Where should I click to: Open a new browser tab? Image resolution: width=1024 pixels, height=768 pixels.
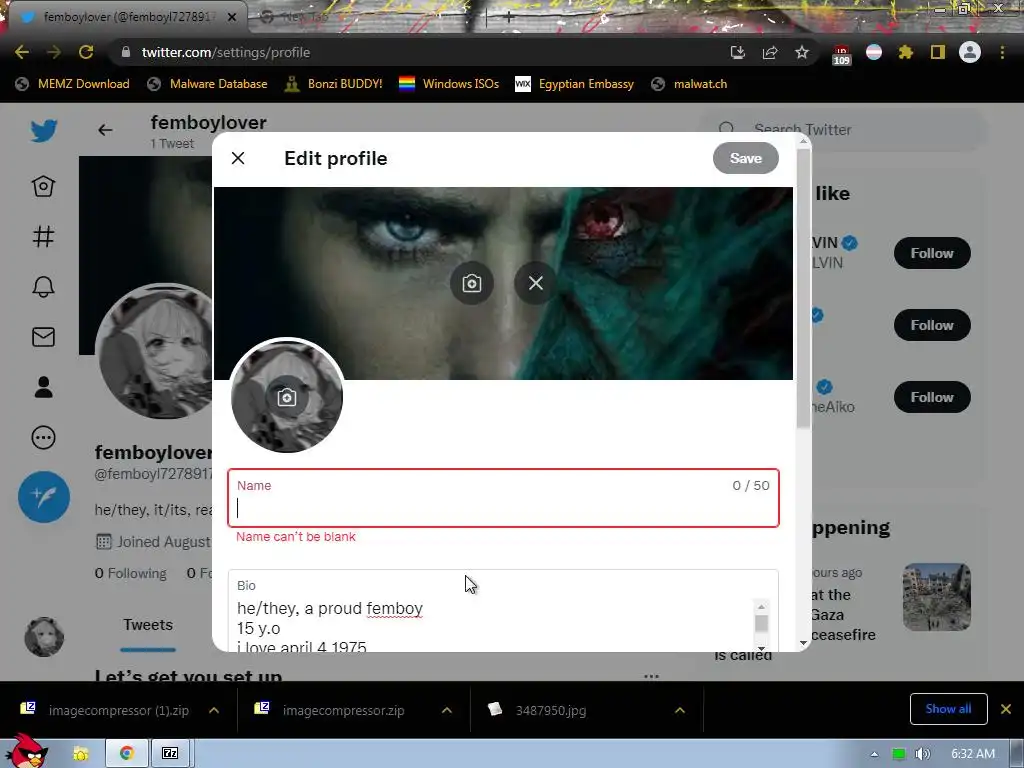tap(509, 17)
